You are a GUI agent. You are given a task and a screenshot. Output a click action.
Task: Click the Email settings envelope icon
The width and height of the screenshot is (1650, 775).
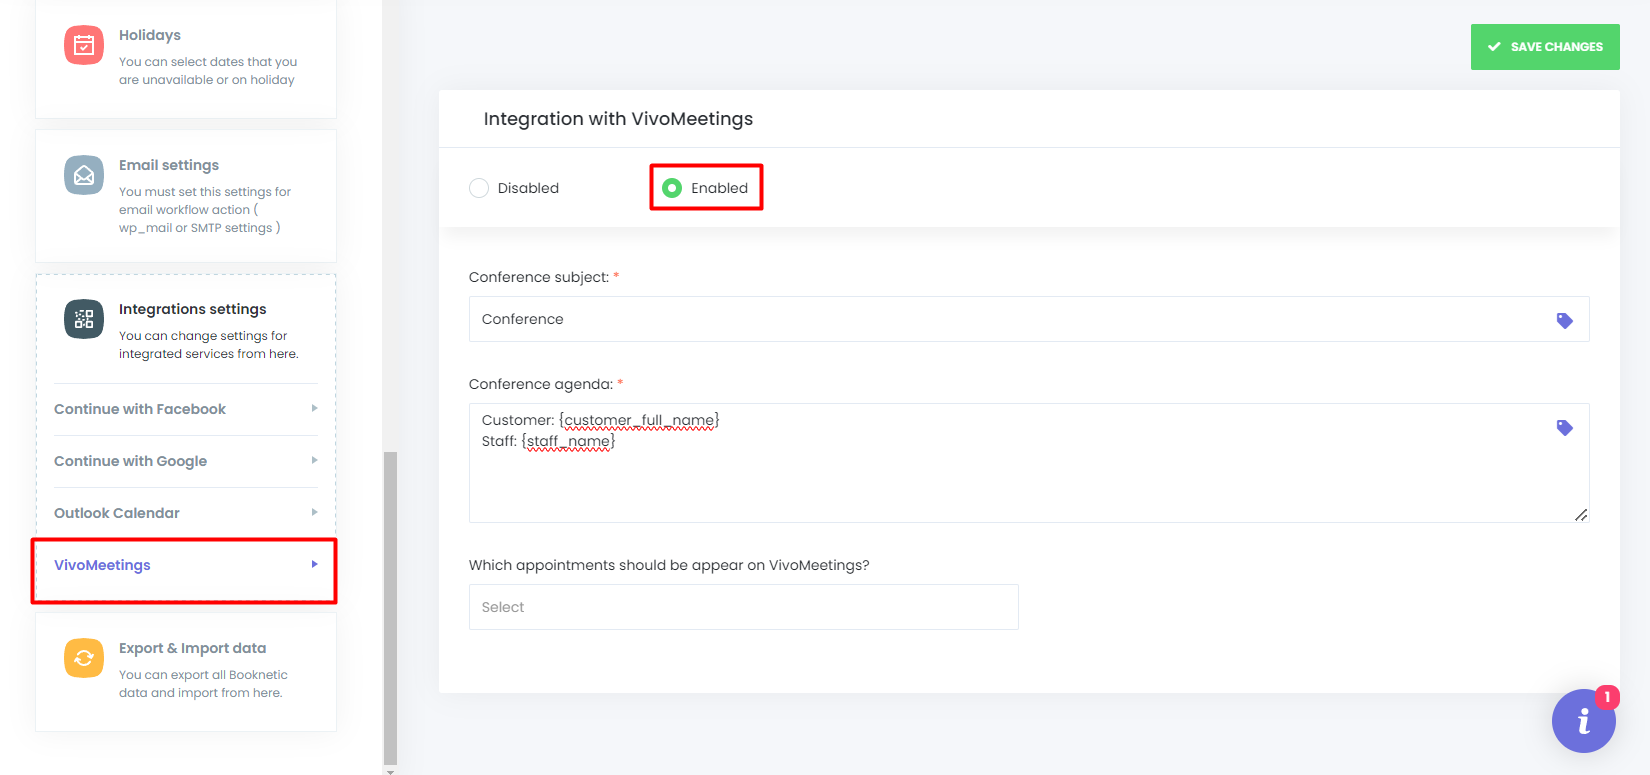(84, 175)
